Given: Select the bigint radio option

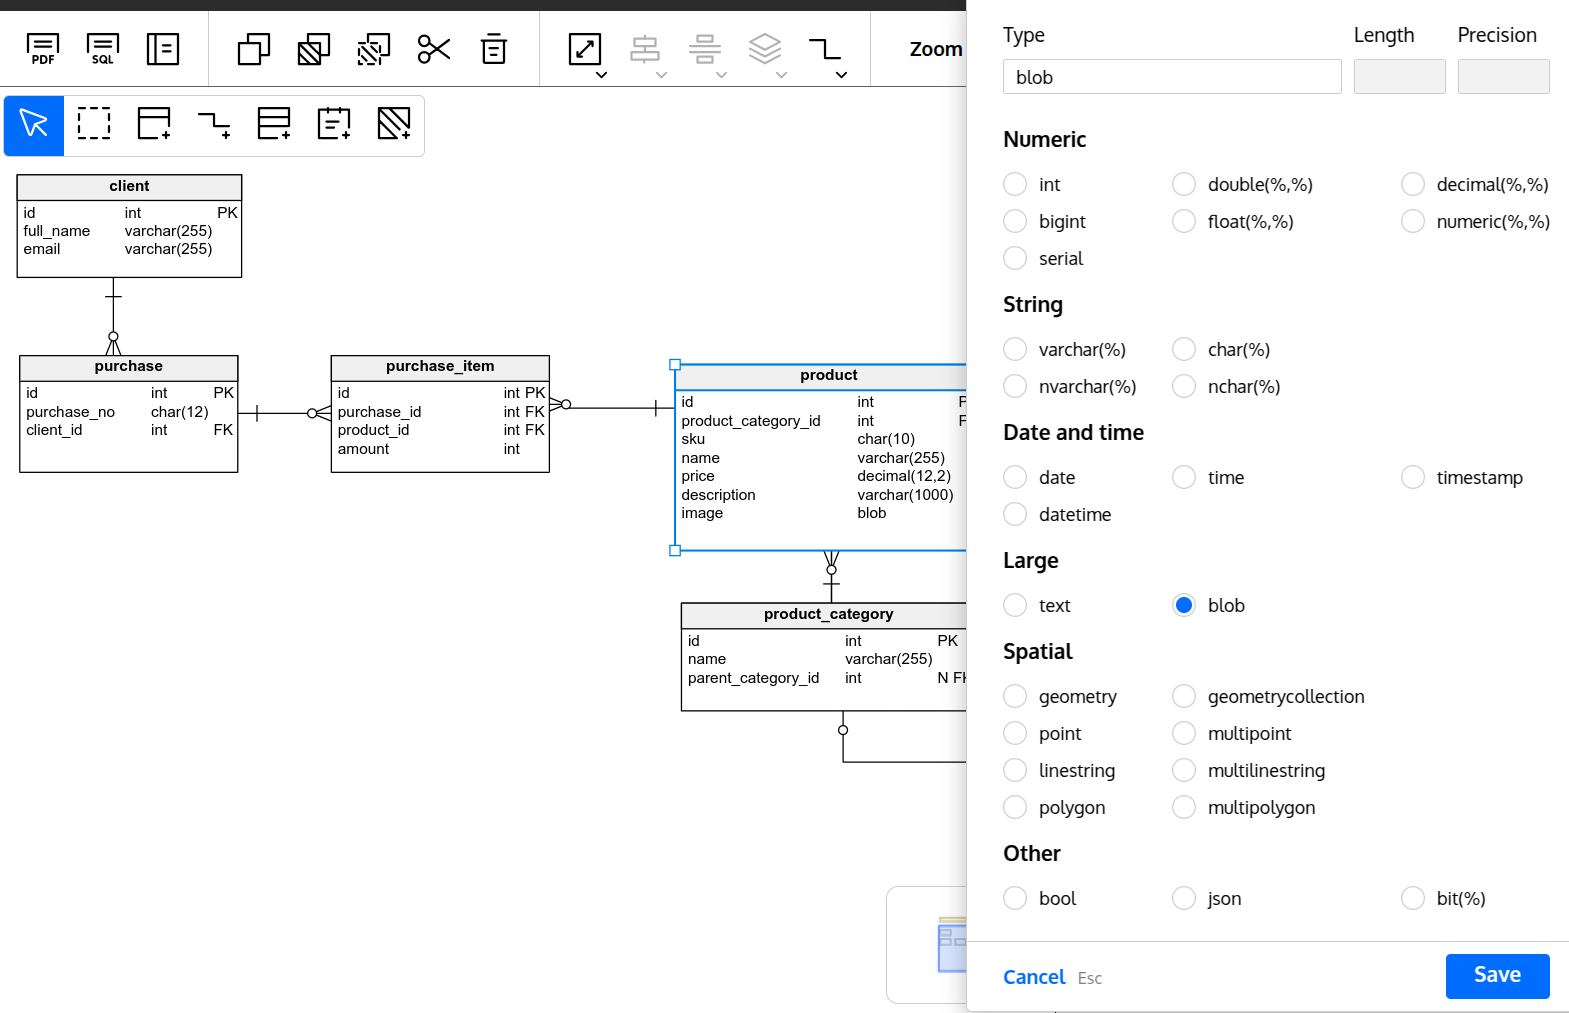Looking at the screenshot, I should pos(1015,221).
